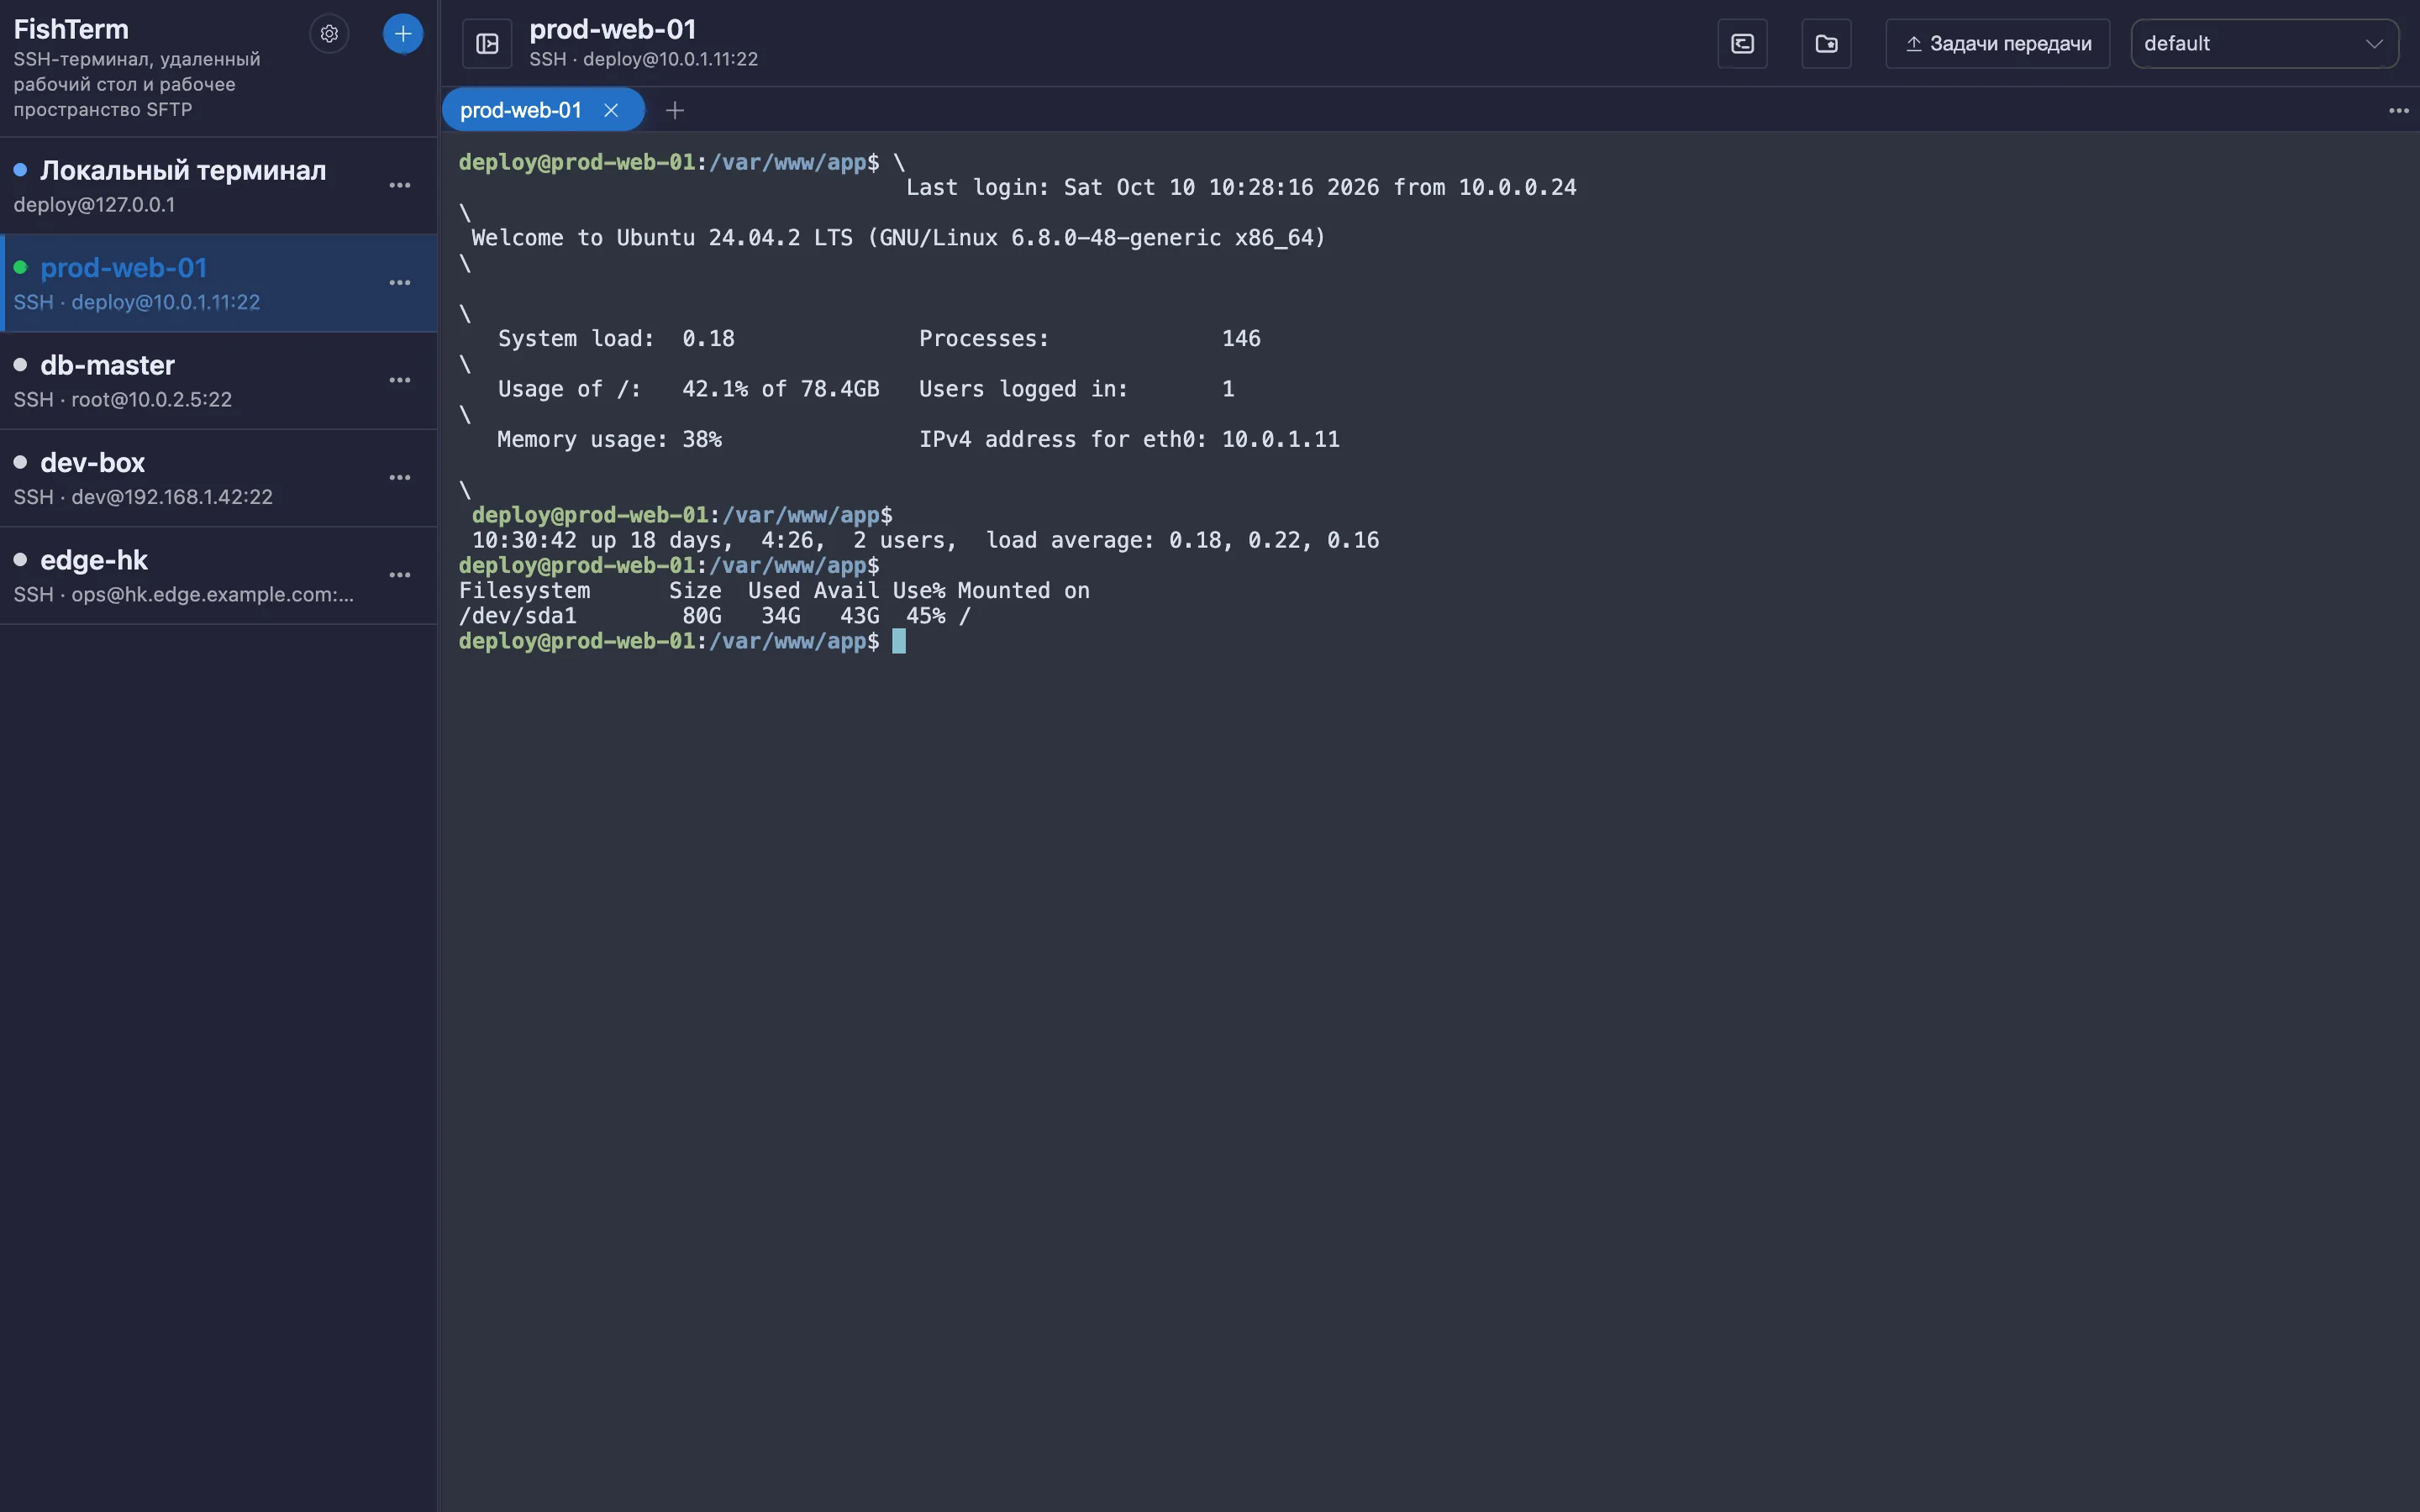Select prod-web-01 host in sidebar
2420x1512 pixels.
pos(218,283)
